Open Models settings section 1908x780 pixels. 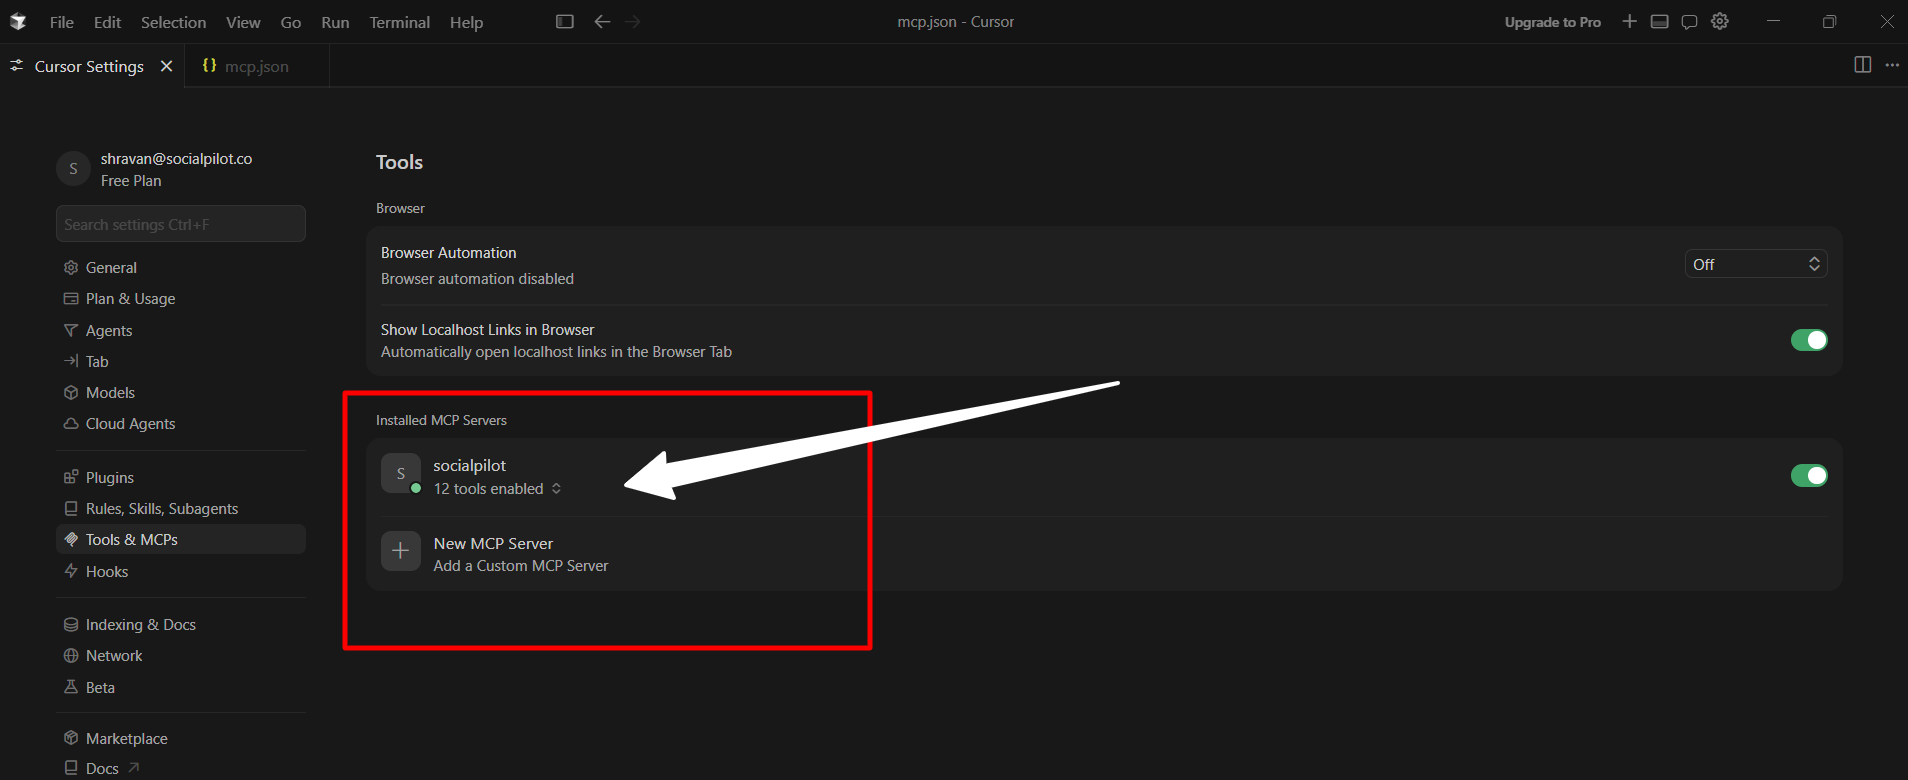(181, 392)
